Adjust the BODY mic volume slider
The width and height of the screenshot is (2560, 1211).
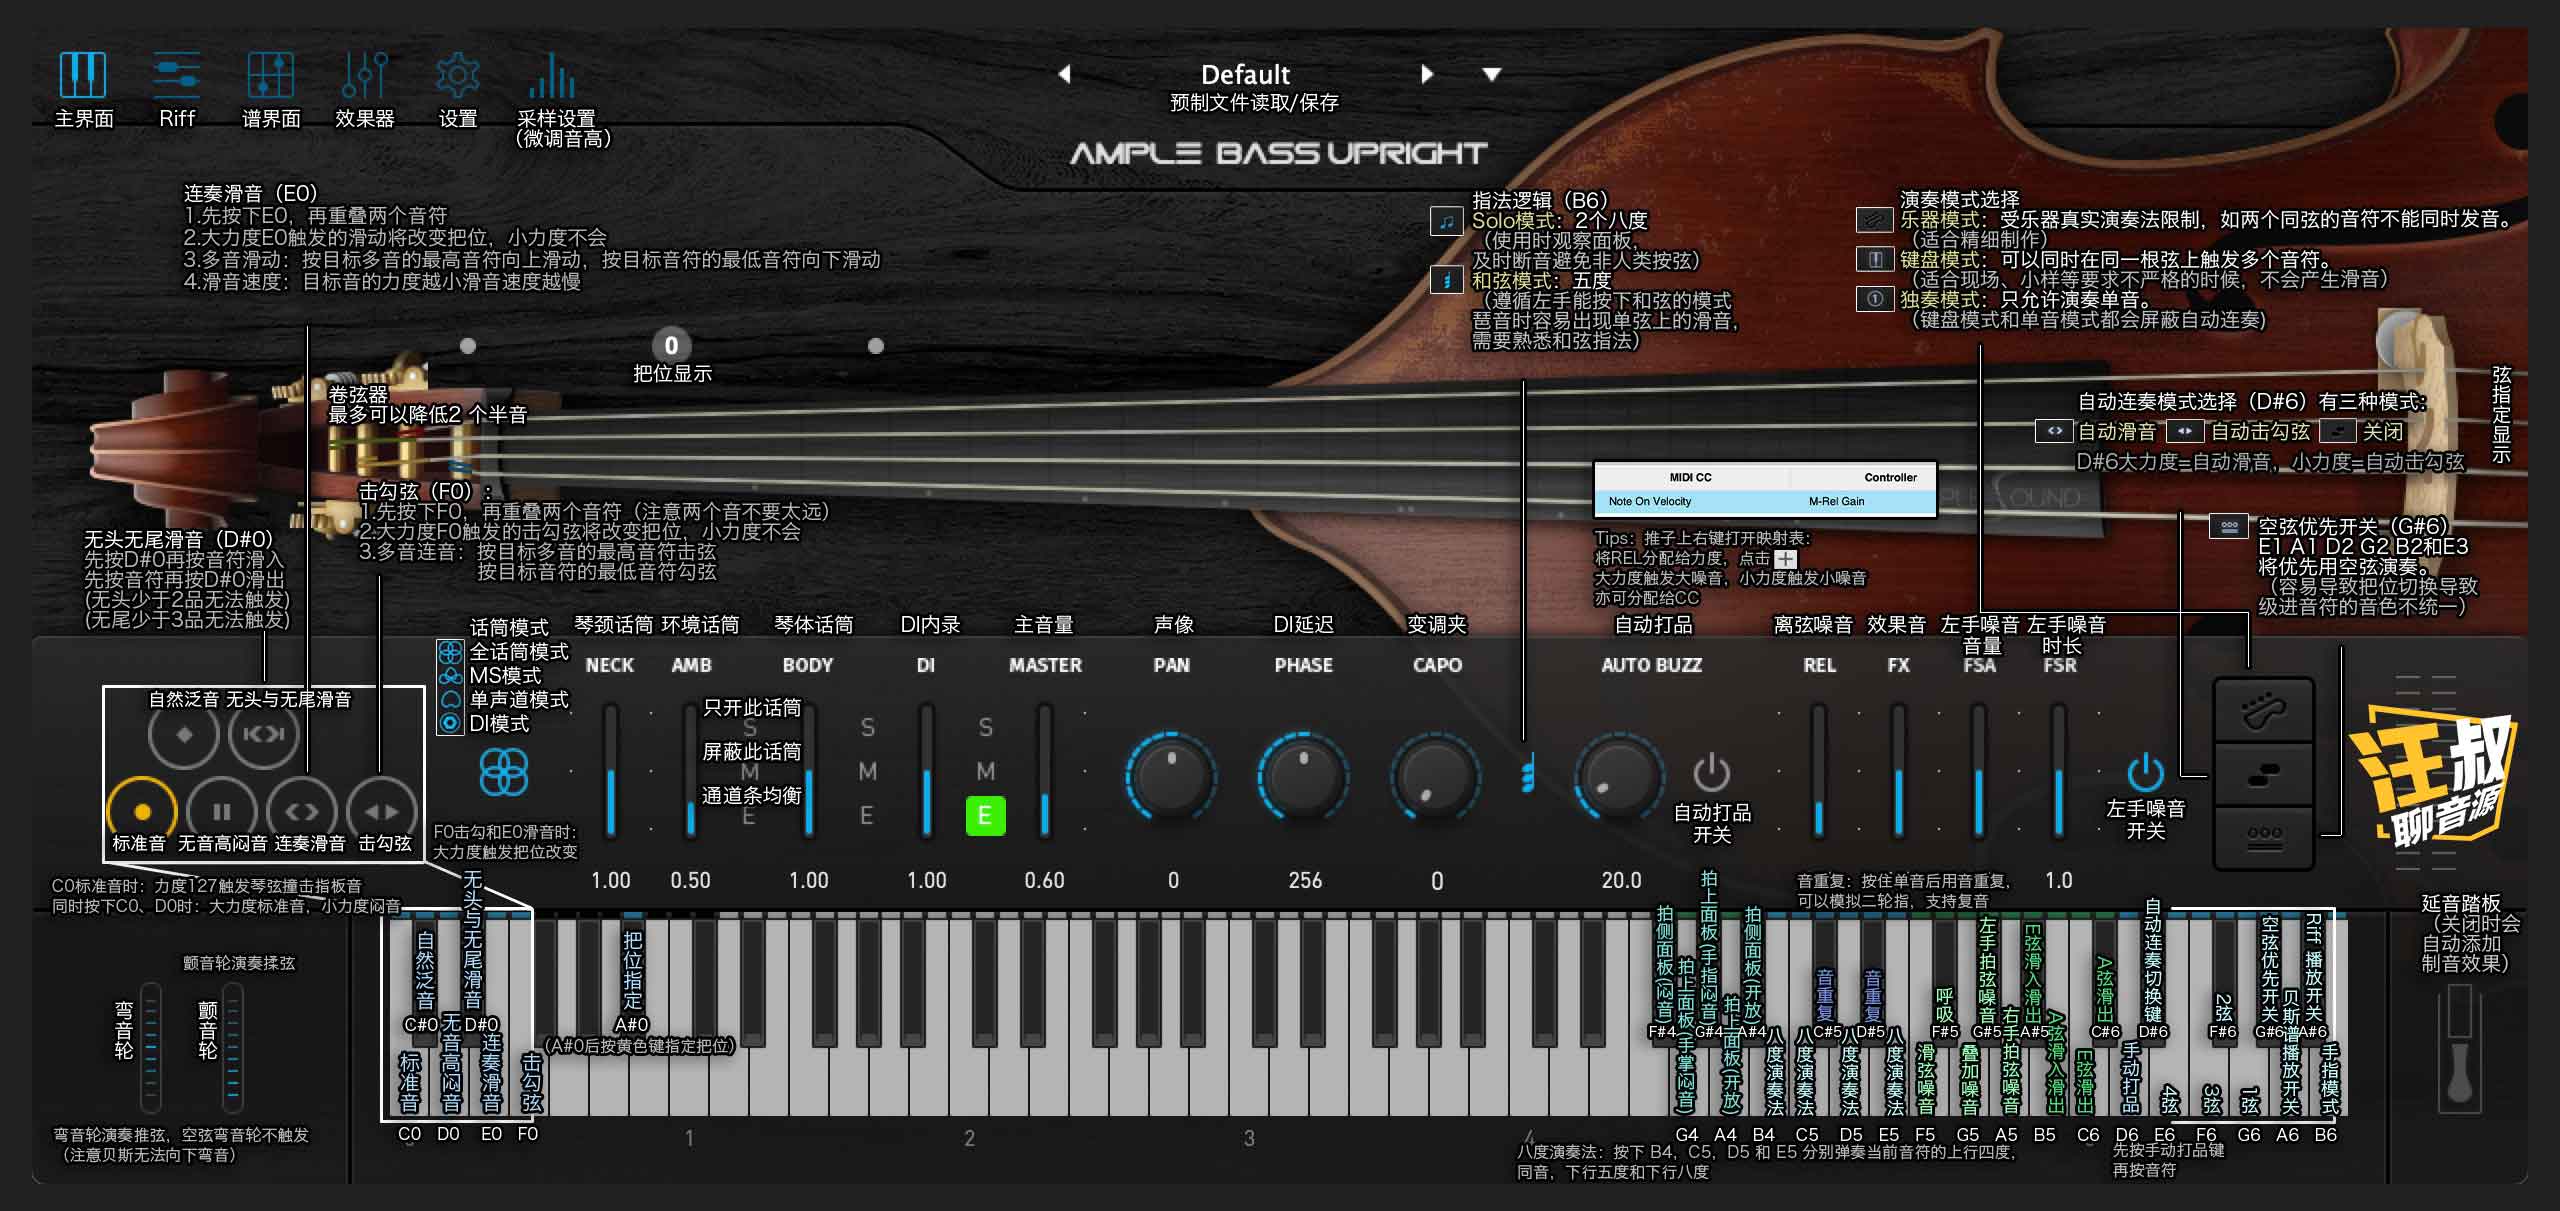pyautogui.click(x=808, y=770)
